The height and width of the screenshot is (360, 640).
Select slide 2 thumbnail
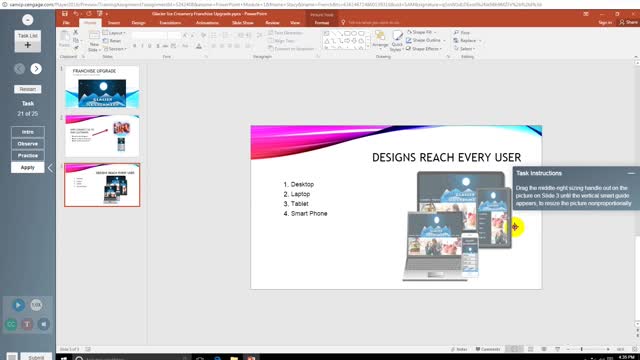102,136
